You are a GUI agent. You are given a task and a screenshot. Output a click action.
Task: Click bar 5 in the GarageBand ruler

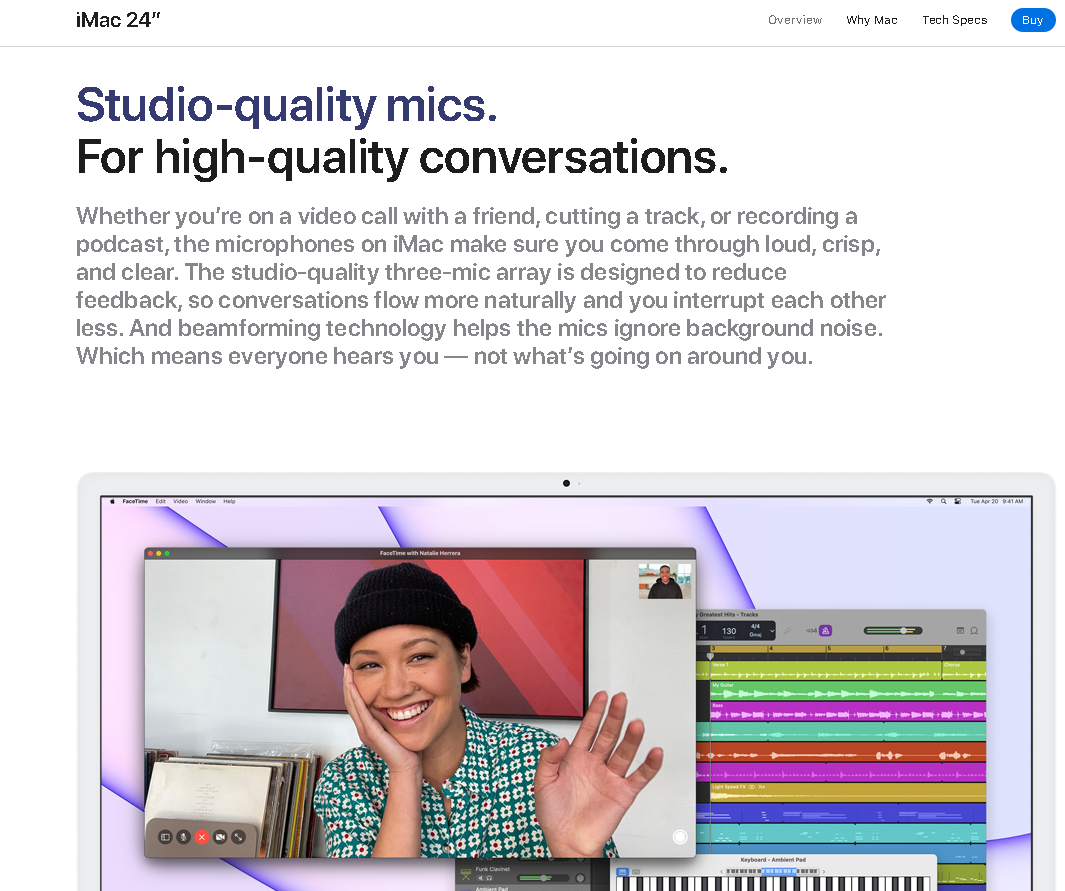829,649
